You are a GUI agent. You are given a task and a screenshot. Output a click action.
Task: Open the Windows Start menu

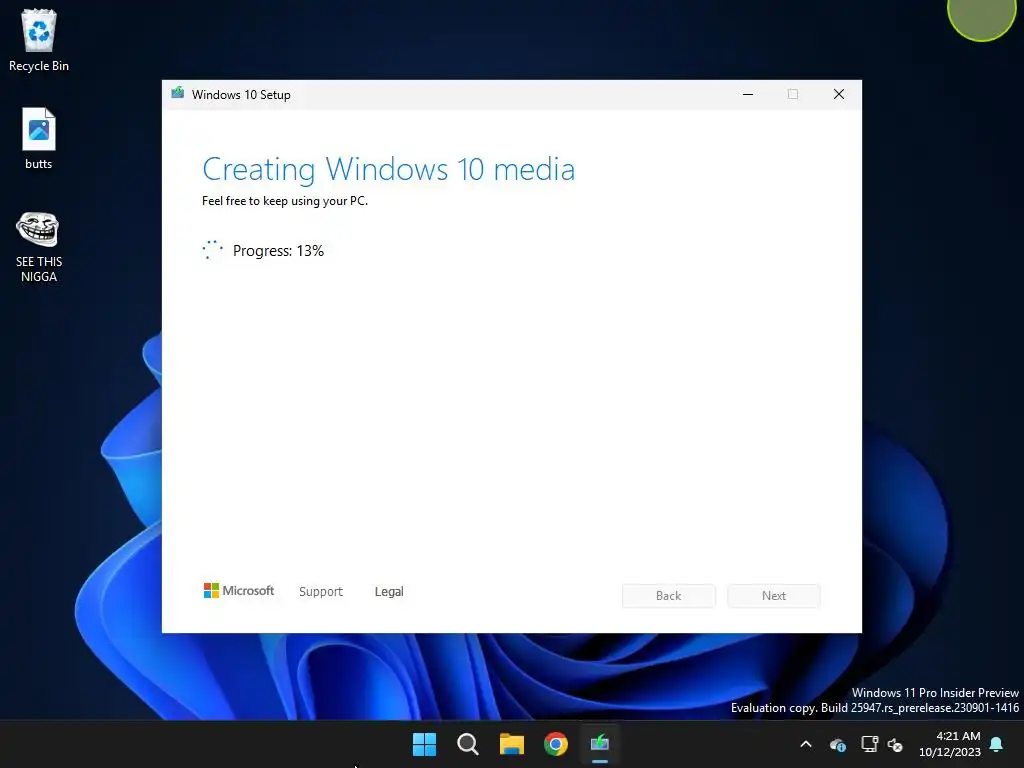(x=424, y=744)
